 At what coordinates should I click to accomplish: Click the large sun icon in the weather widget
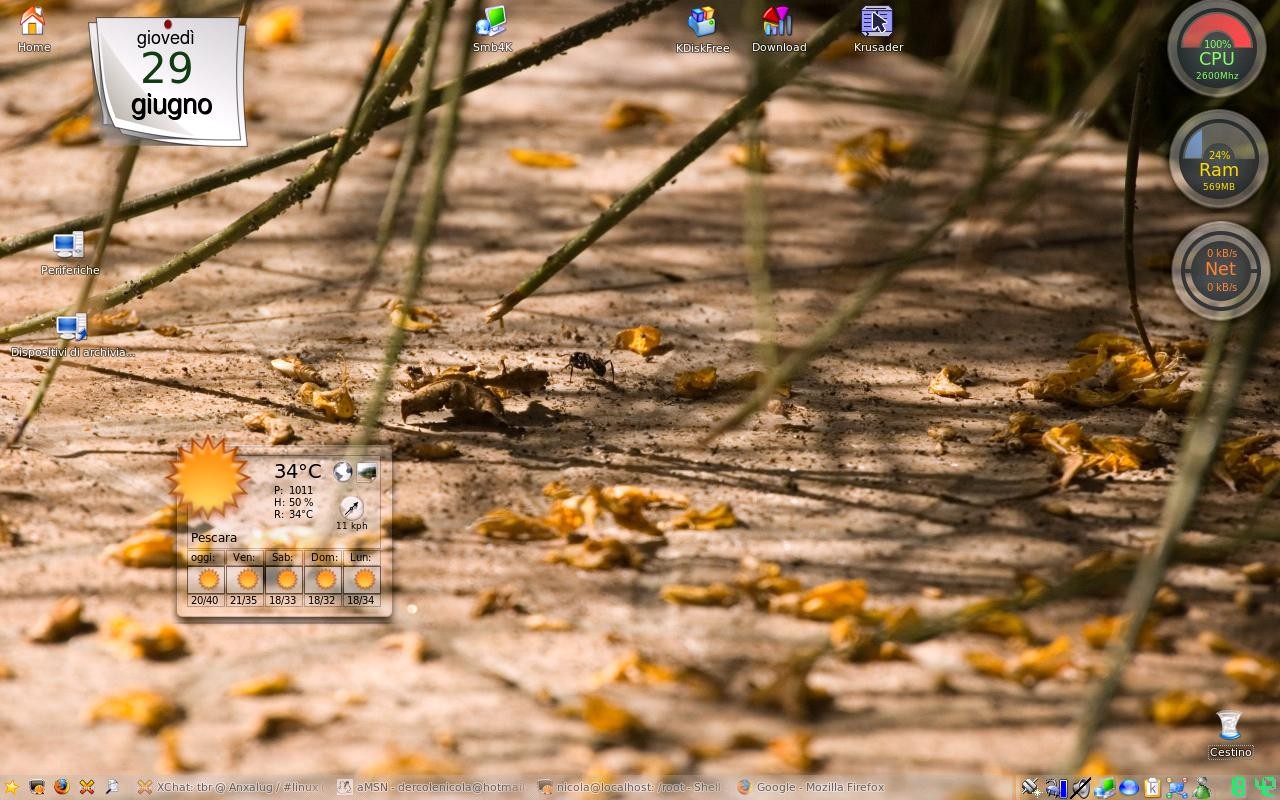pyautogui.click(x=207, y=477)
